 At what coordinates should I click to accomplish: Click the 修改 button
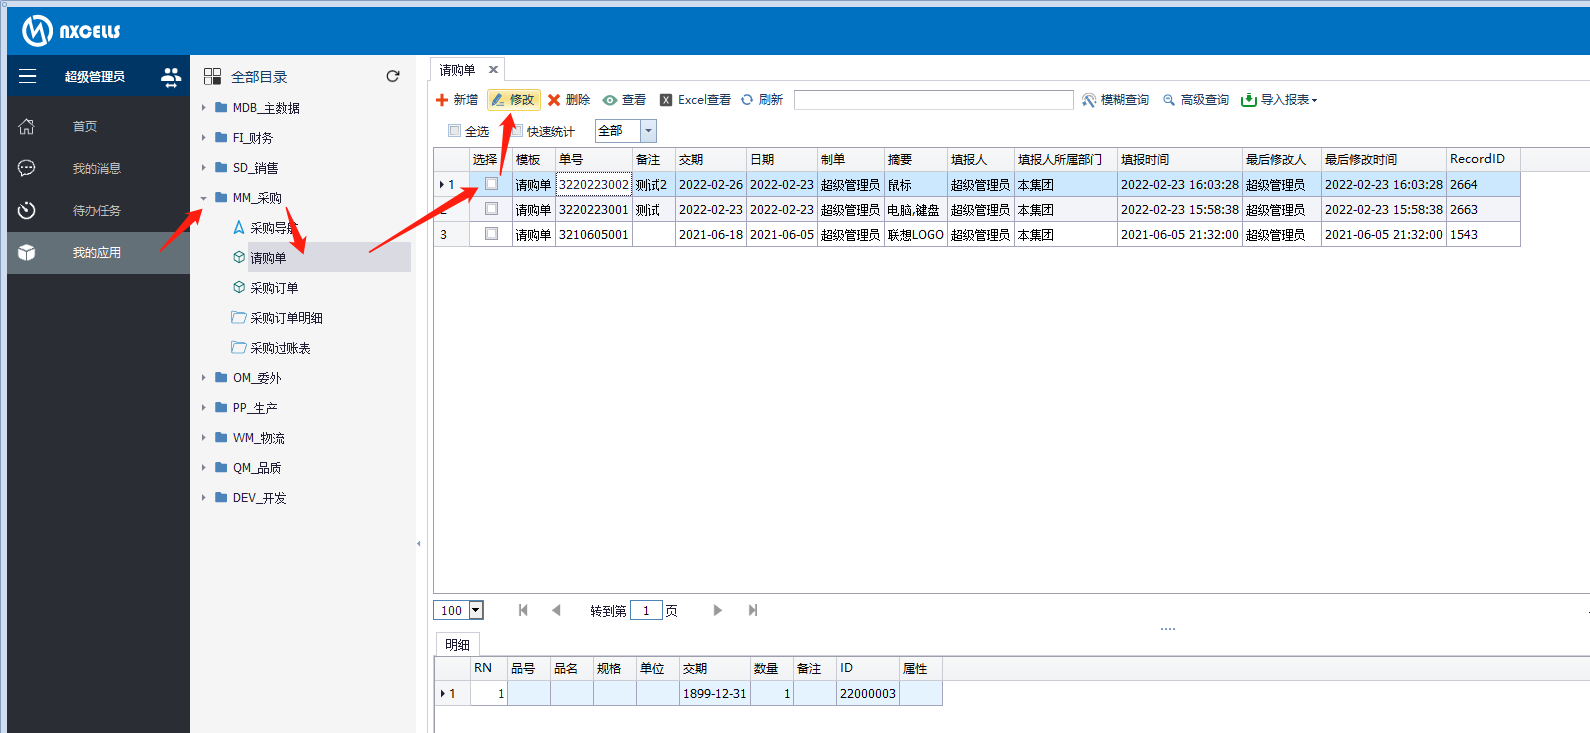click(x=514, y=100)
